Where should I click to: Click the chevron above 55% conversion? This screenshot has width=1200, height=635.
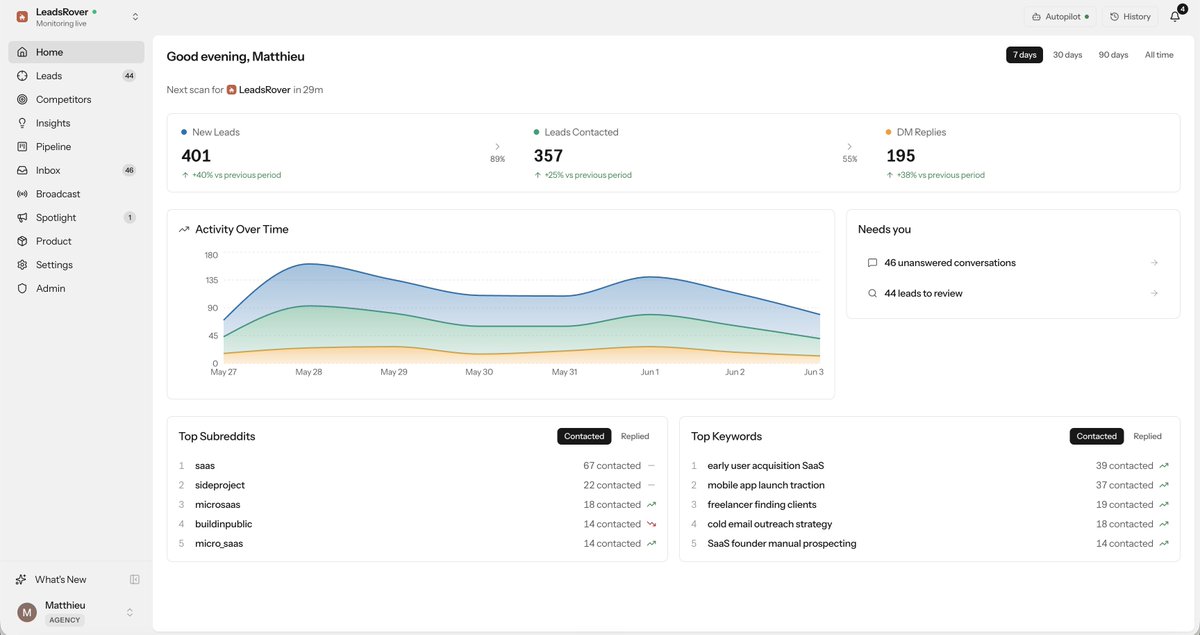click(850, 147)
